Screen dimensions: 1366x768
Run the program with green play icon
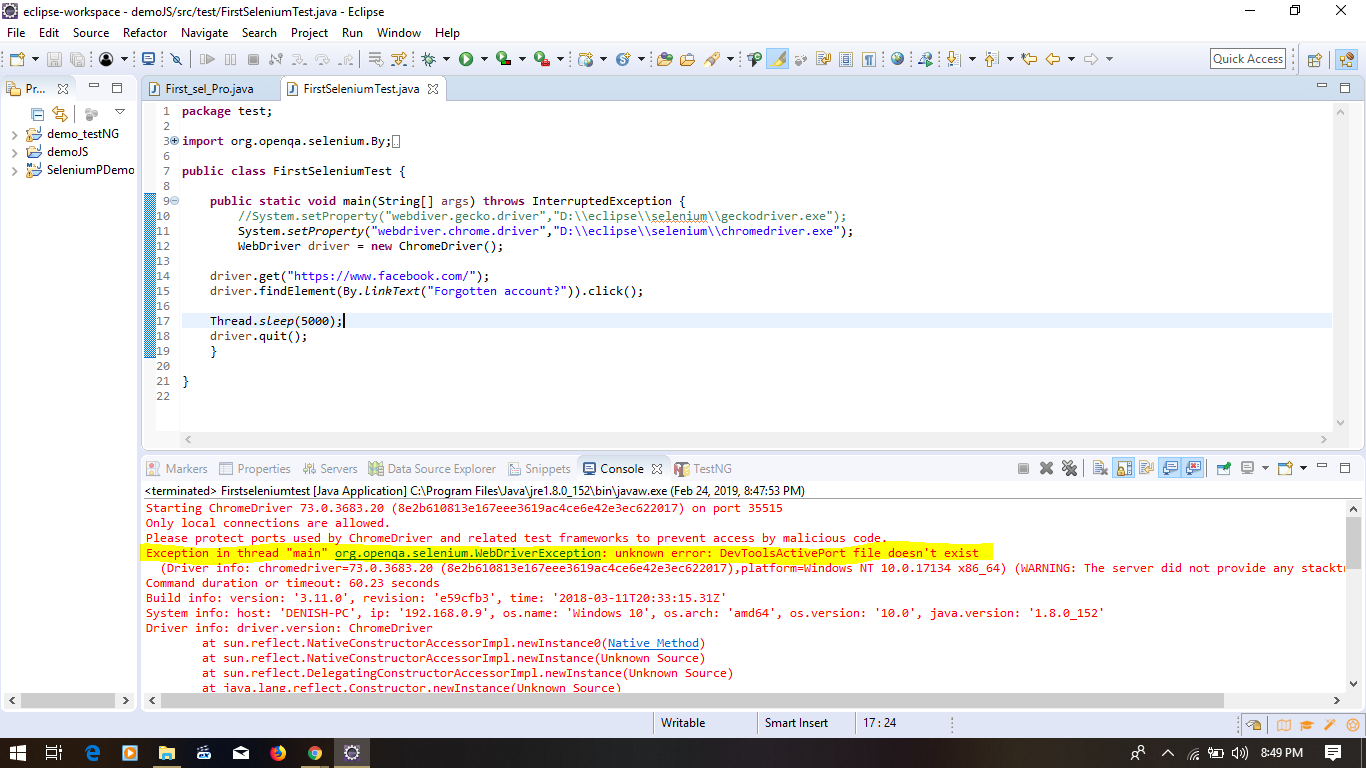pos(466,59)
